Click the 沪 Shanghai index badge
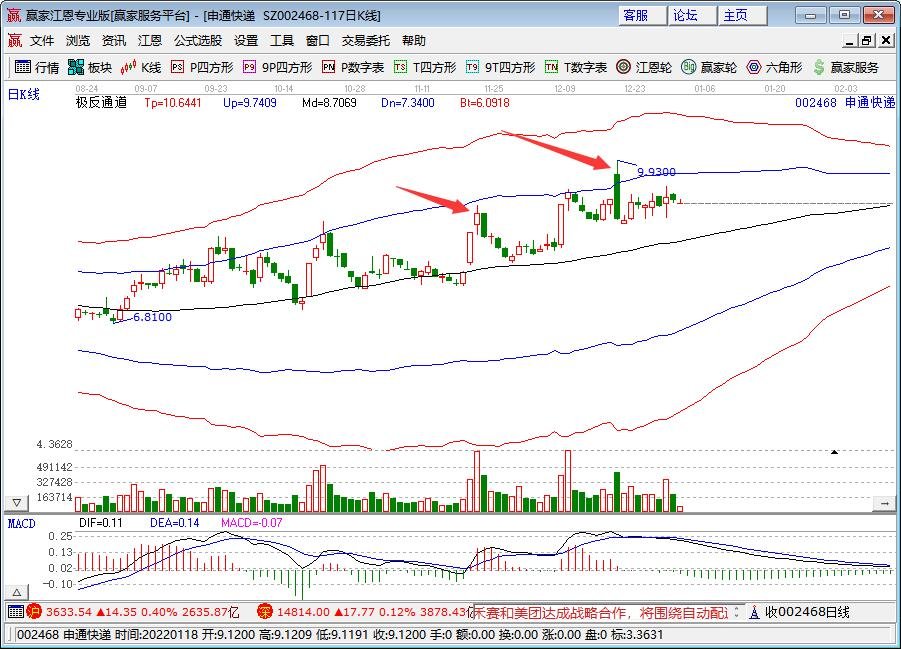Screen dimensions: 901x649 pyautogui.click(x=34, y=612)
